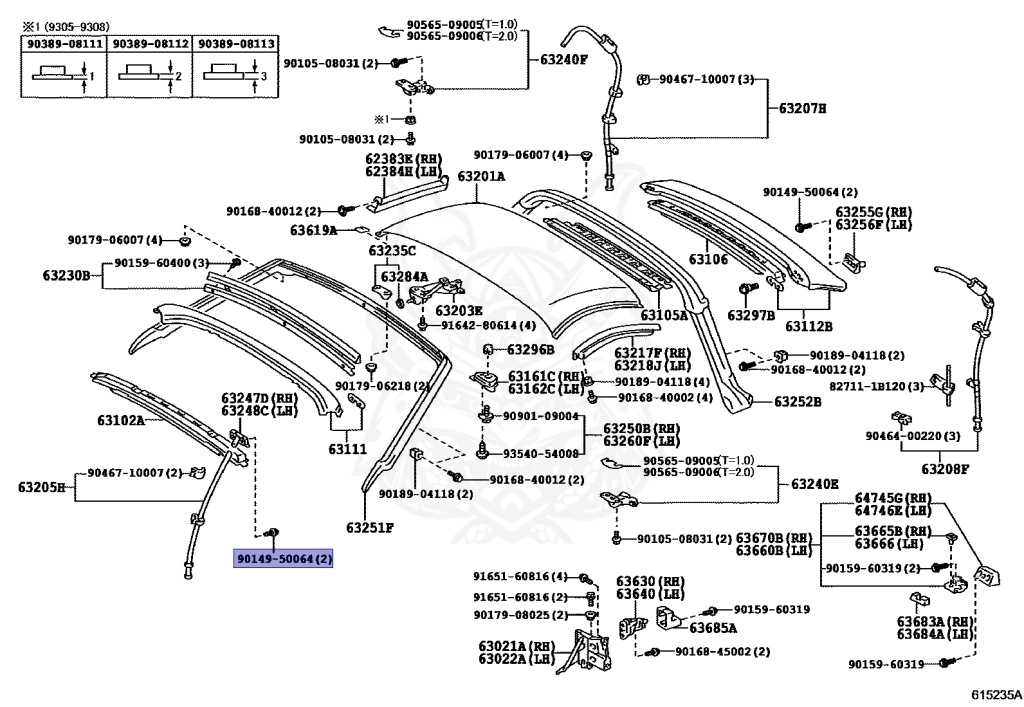1024x707 pixels.
Task: Click the 63619A label
Action: click(x=313, y=230)
